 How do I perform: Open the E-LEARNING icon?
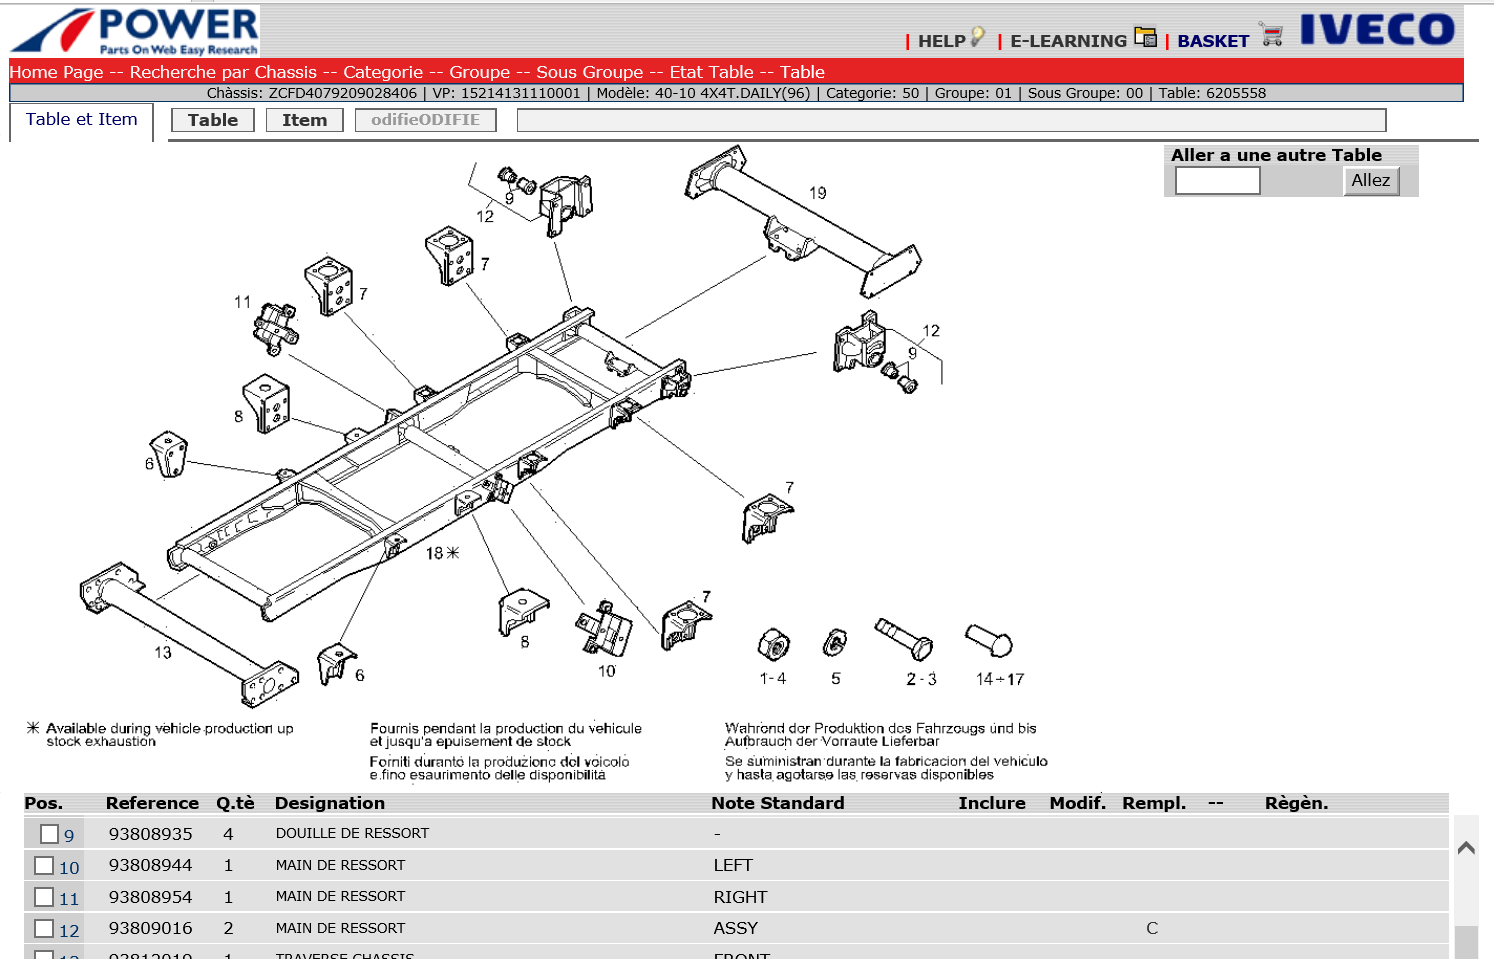point(1145,38)
